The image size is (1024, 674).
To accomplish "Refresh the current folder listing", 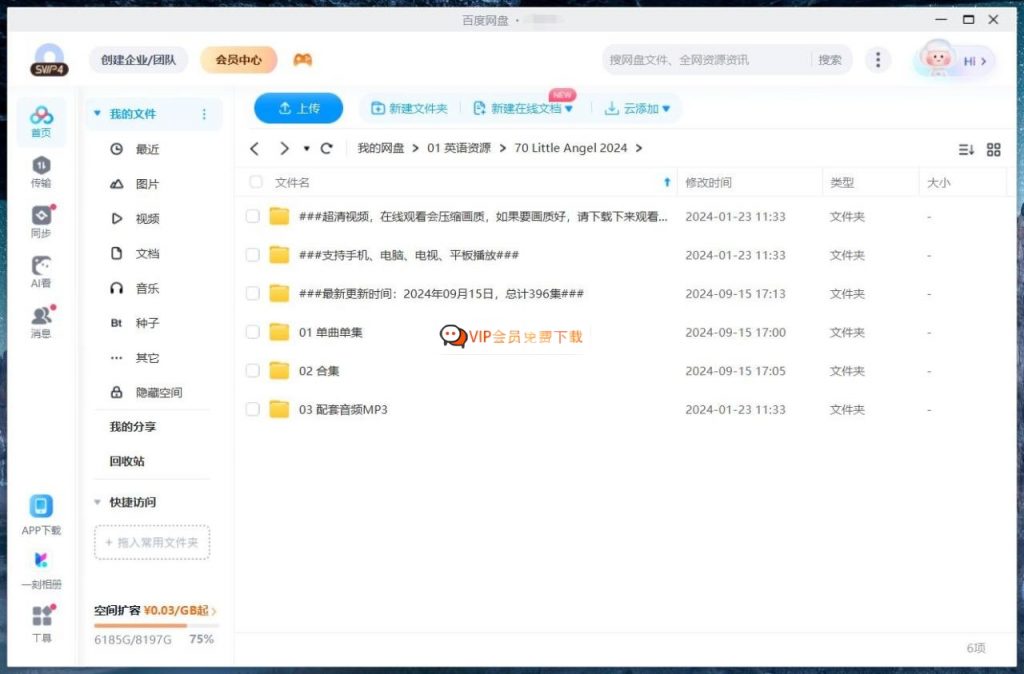I will click(327, 148).
